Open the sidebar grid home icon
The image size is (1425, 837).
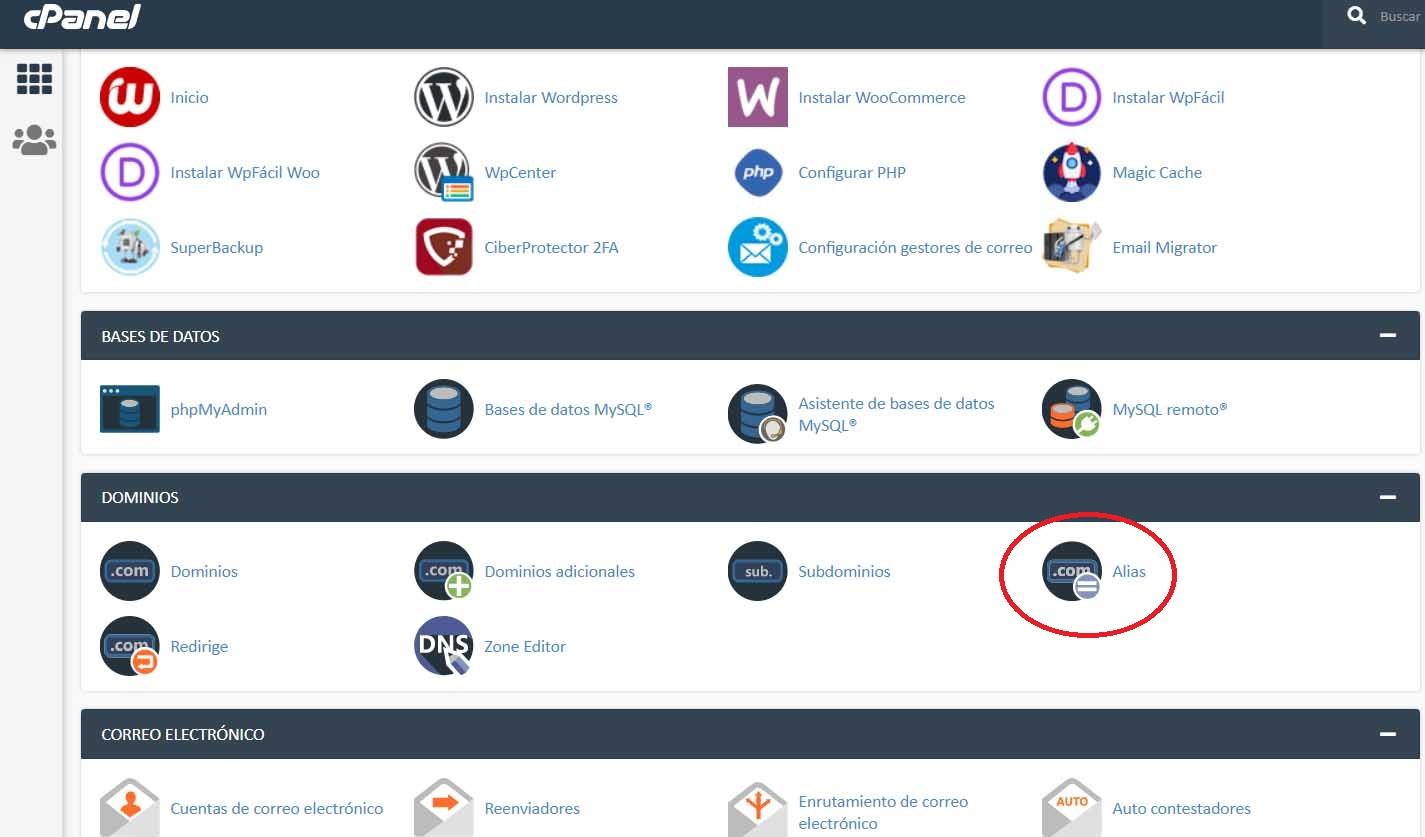coord(34,79)
